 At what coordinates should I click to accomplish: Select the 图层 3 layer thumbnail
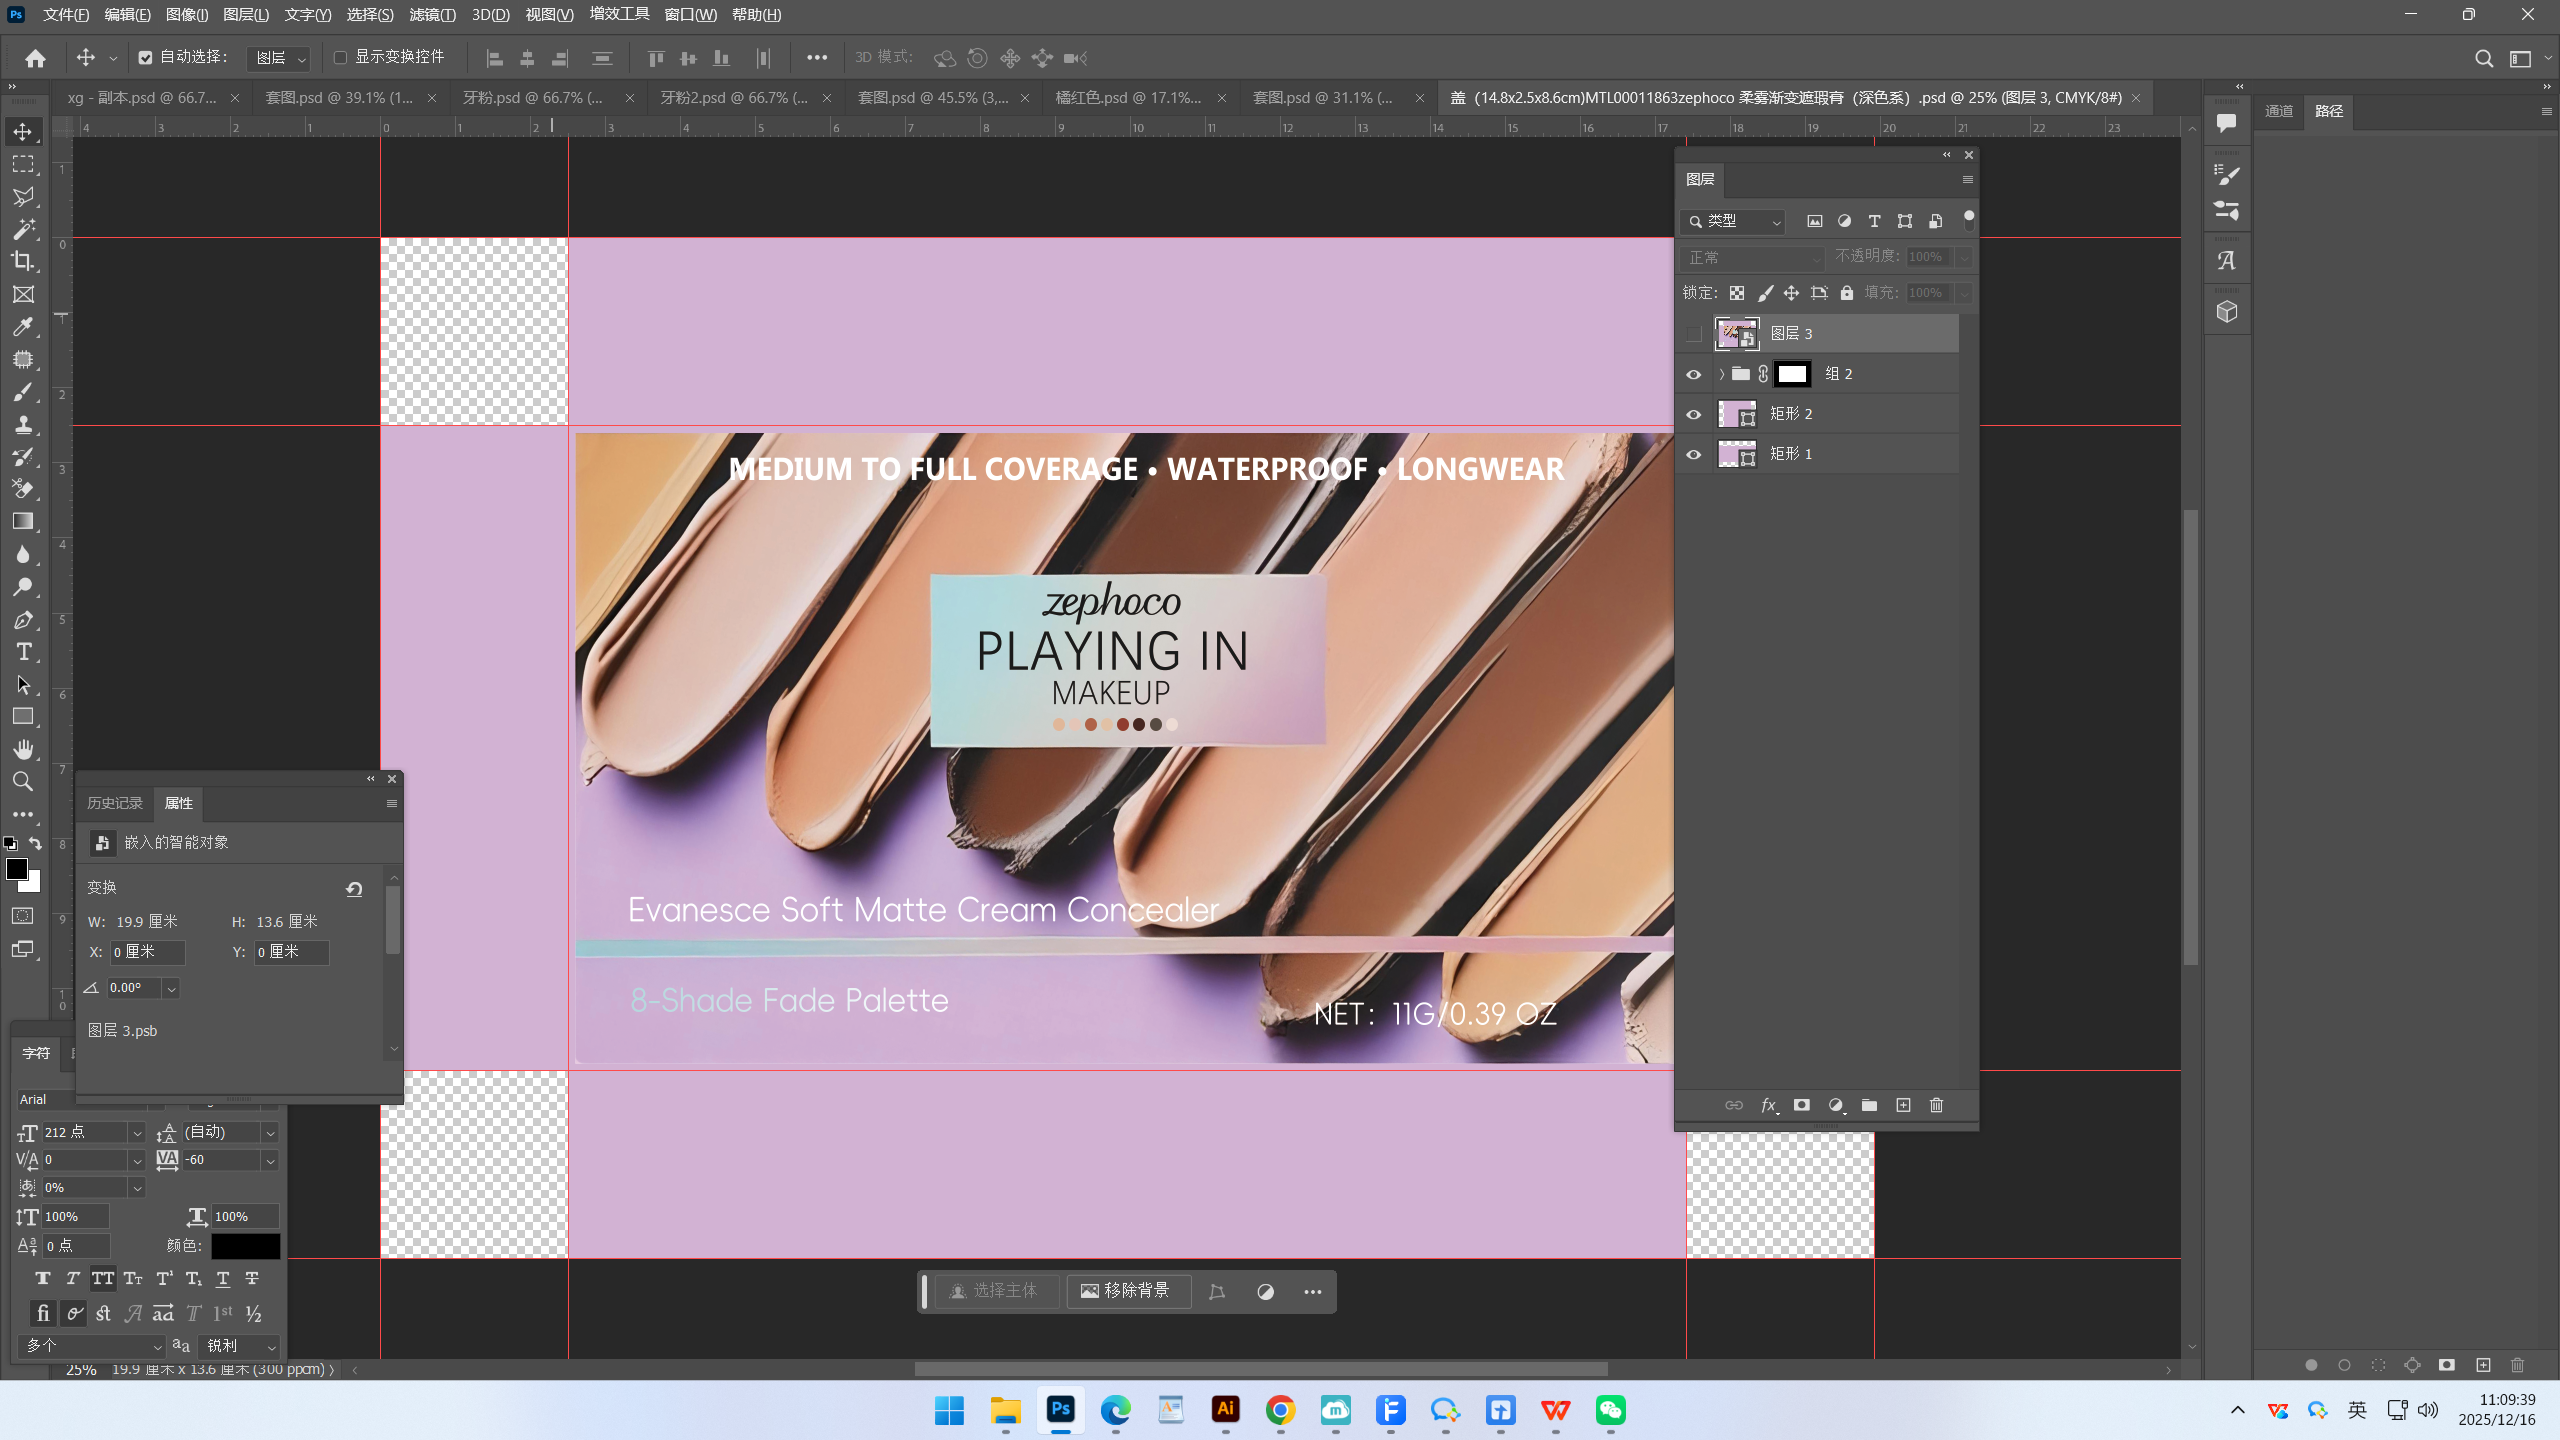[1737, 334]
